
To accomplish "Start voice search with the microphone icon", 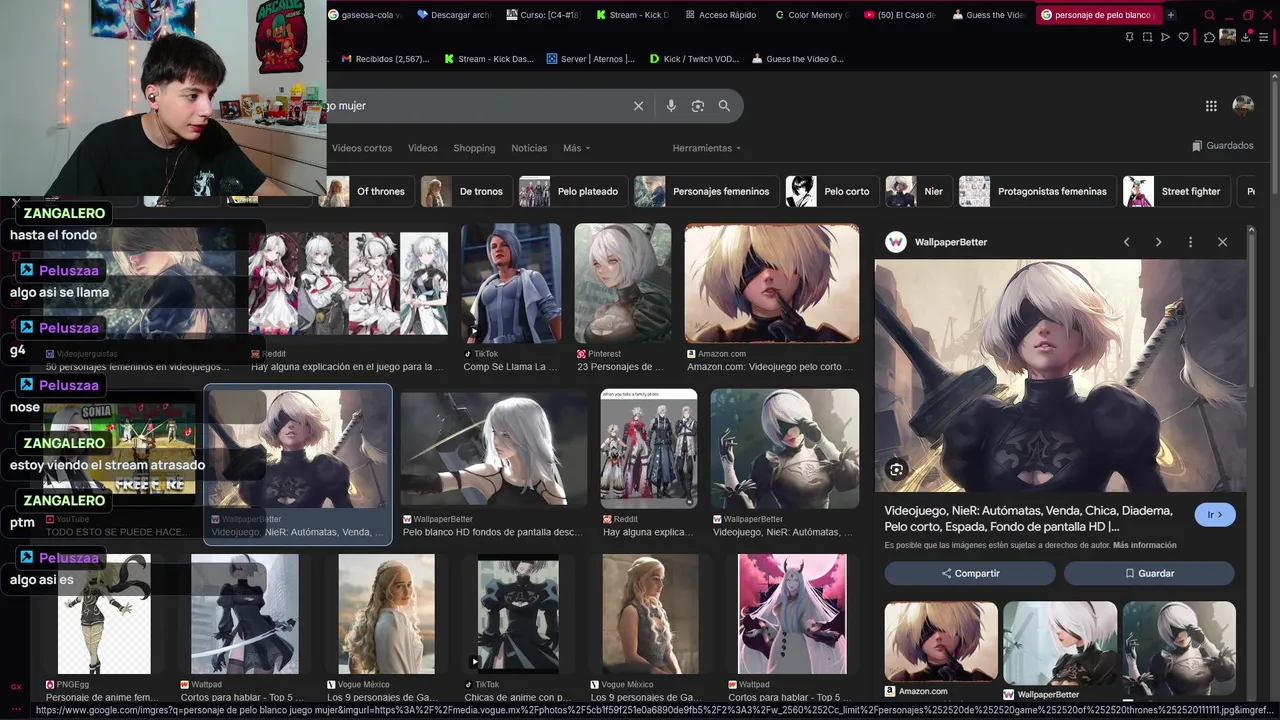I will click(671, 106).
